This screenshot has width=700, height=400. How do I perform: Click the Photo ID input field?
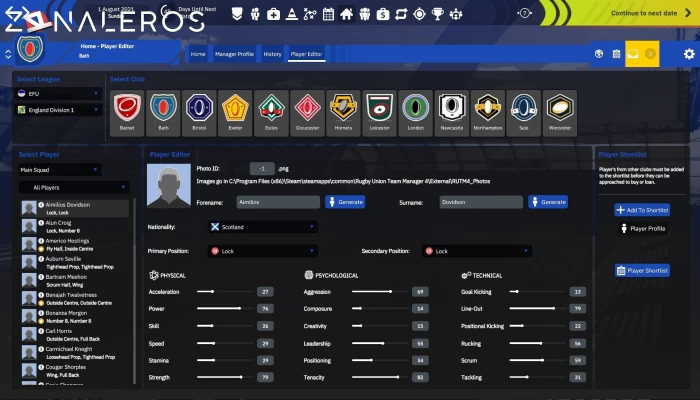tap(262, 169)
